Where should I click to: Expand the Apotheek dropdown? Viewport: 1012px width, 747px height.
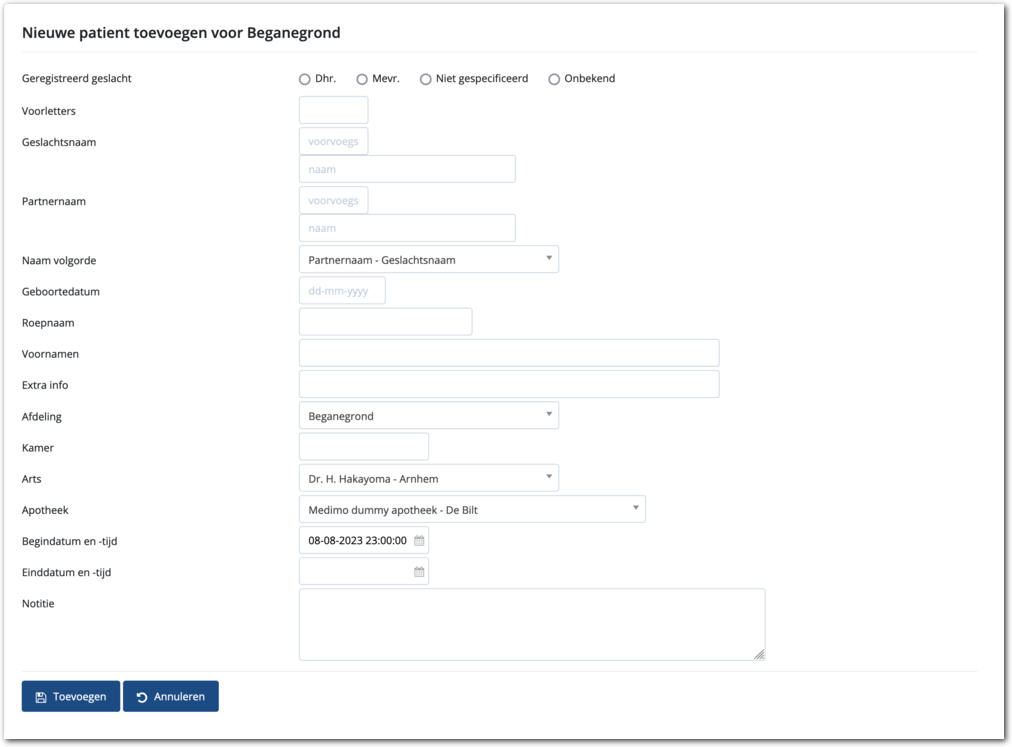pos(471,510)
